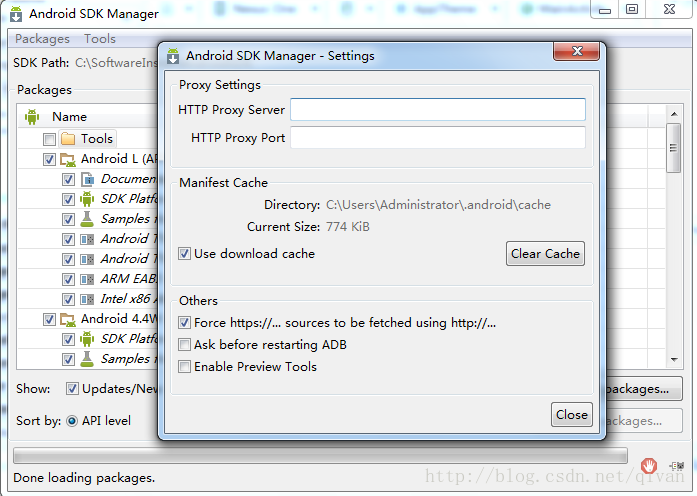Maximize the Android SDK Manager window

632,9
